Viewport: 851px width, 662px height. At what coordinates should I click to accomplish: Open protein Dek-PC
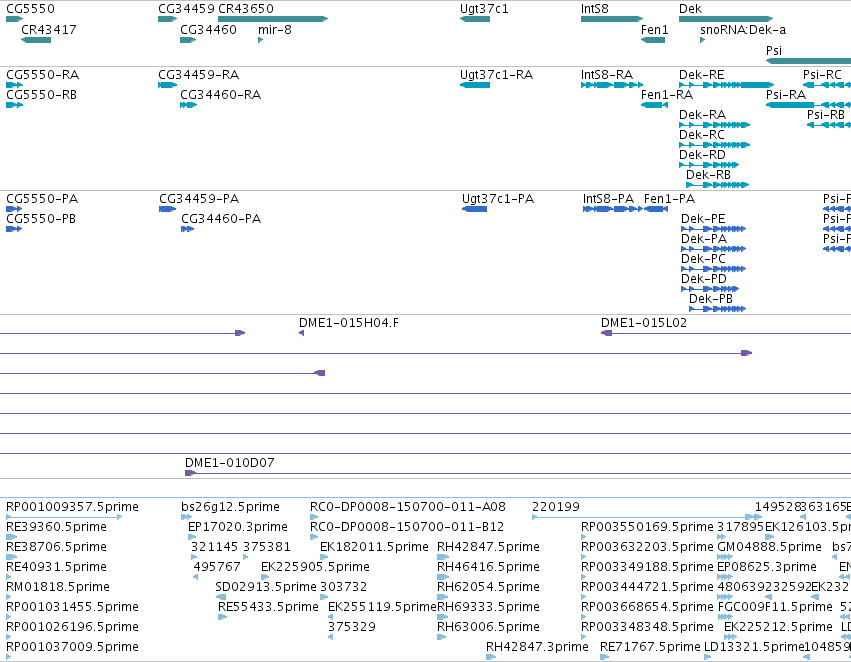pos(714,269)
